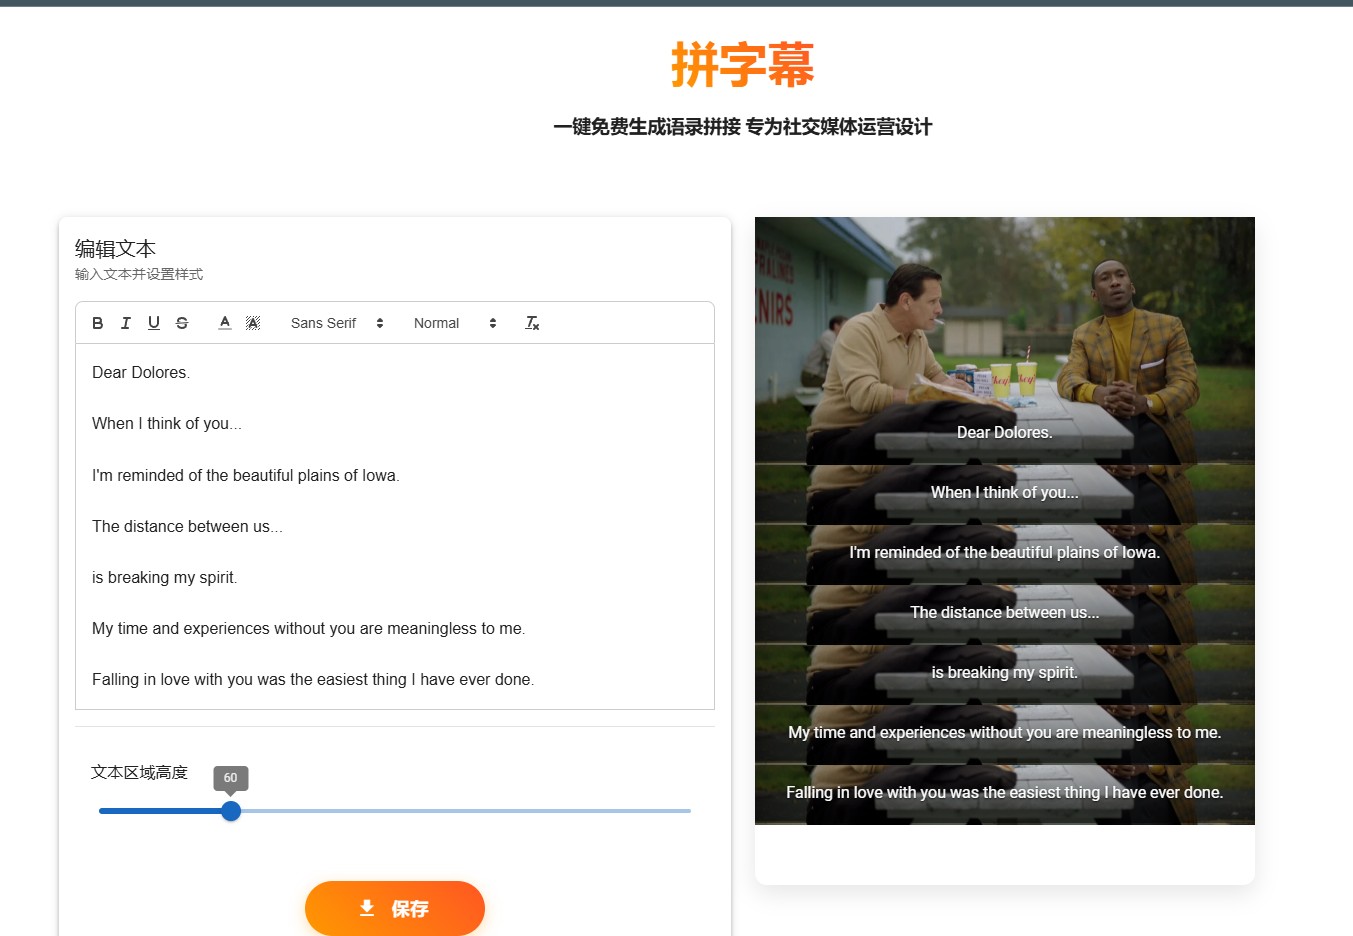The height and width of the screenshot is (936, 1353).
Task: Toggle strikethrough formatting button
Action: point(181,323)
